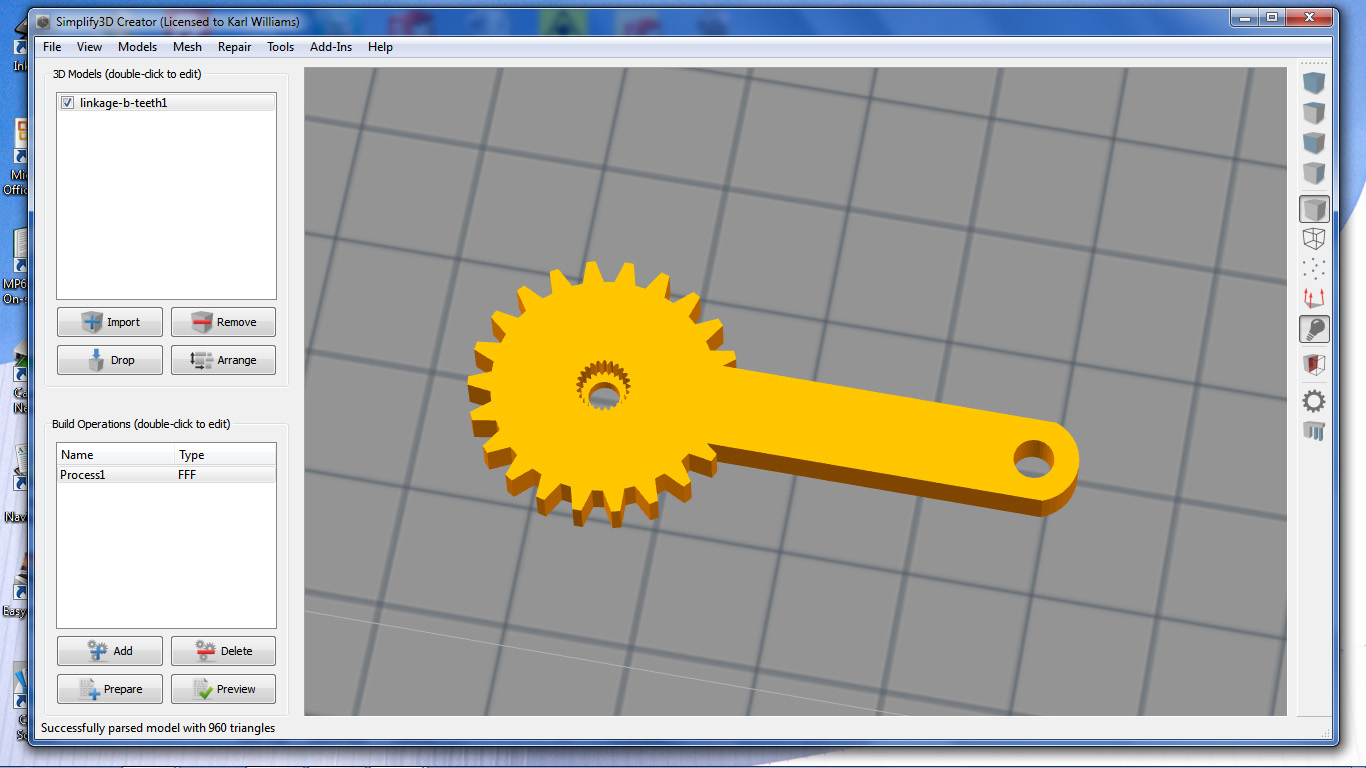The width and height of the screenshot is (1366, 768).
Task: Select the support structures icon
Action: pyautogui.click(x=1313, y=431)
